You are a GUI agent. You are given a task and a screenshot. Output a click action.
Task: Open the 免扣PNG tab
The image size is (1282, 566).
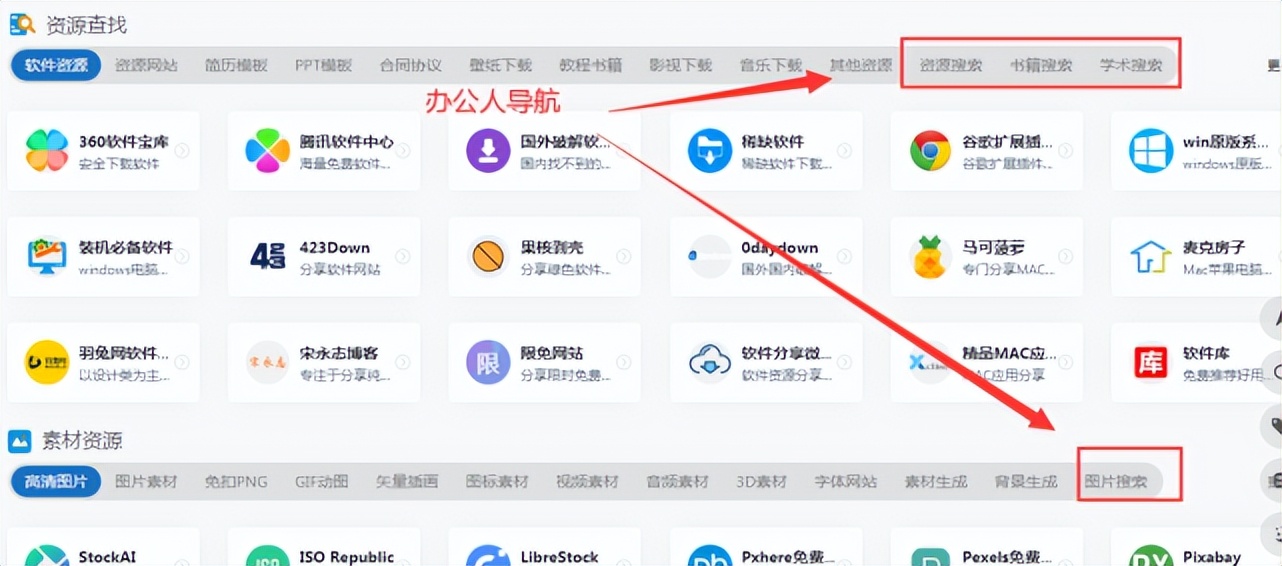coord(236,481)
